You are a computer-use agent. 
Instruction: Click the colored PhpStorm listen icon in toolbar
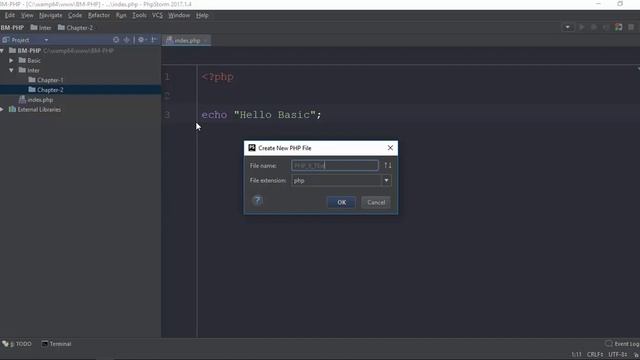(619, 27)
